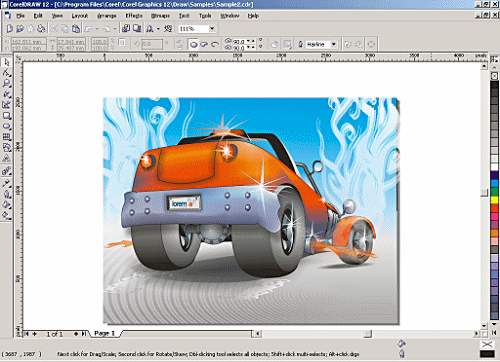Select the Pick tool in toolbox

click(x=7, y=62)
